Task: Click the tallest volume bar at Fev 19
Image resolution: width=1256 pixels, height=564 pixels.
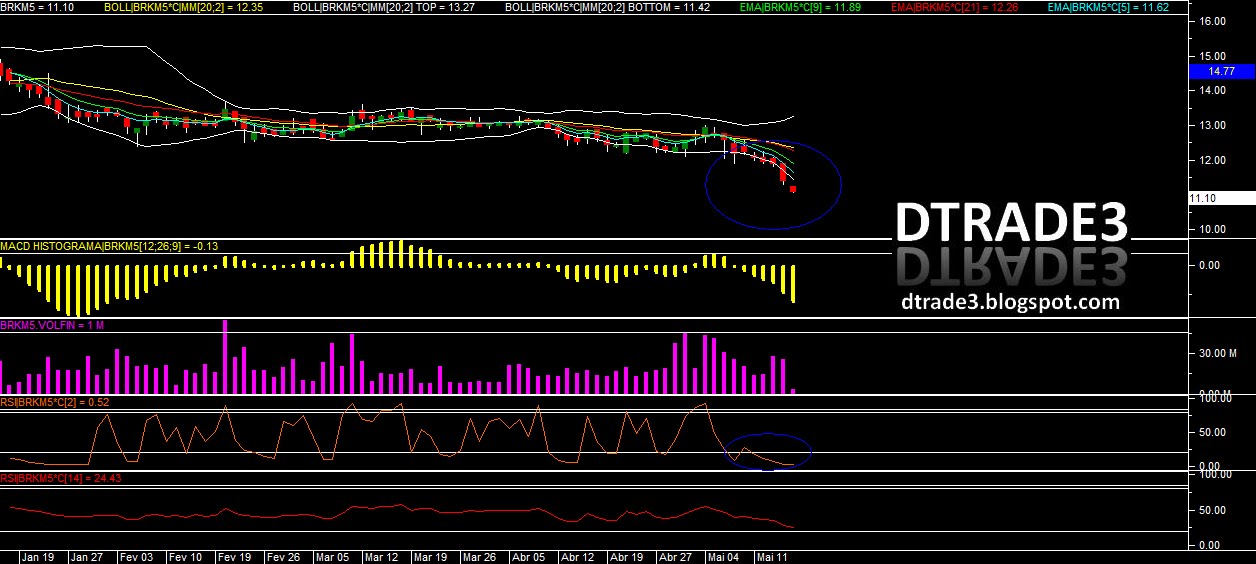Action: pos(225,357)
